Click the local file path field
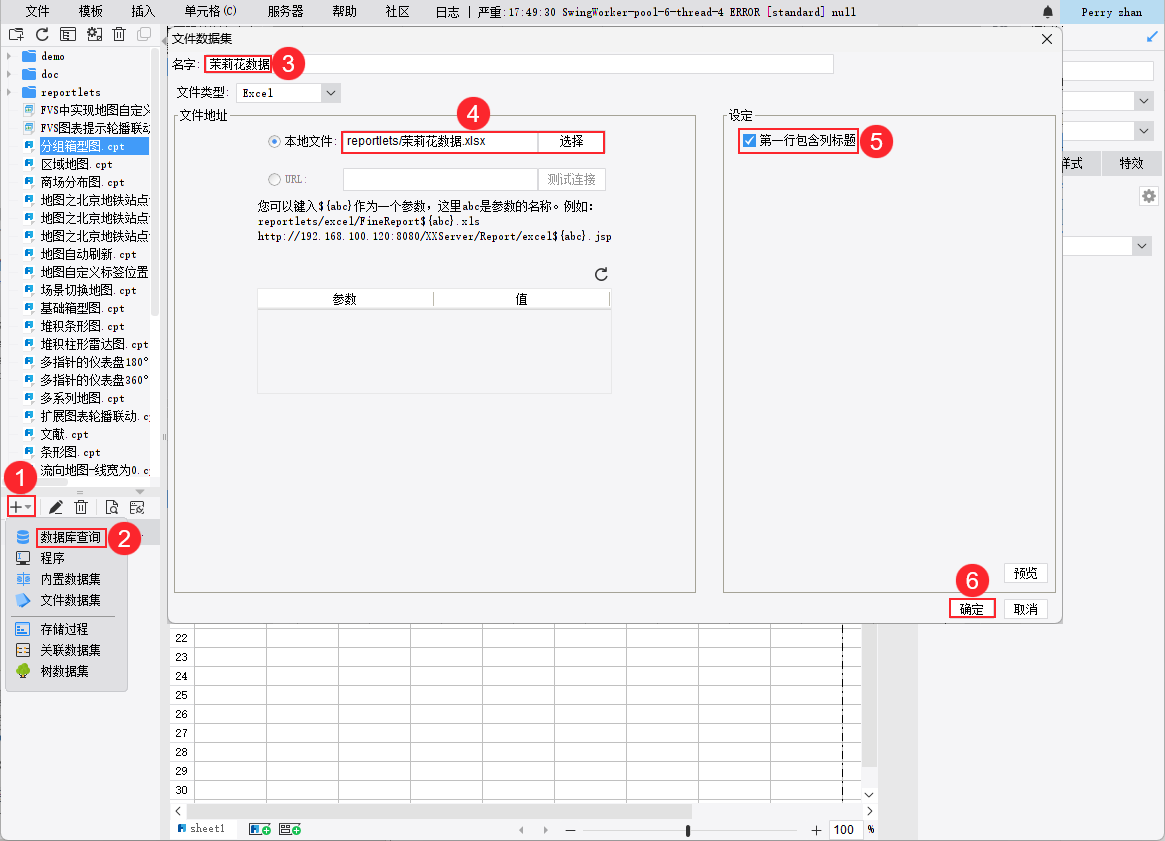 [x=440, y=141]
